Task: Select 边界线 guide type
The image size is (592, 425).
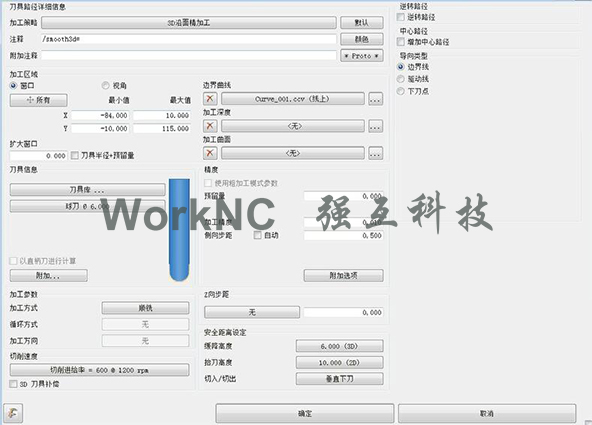Action: [401, 67]
